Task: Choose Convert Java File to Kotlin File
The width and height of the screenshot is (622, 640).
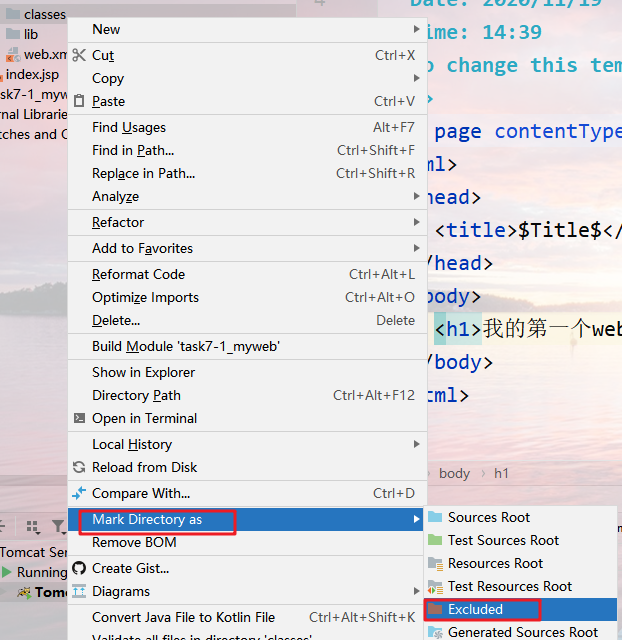Action: click(247, 617)
